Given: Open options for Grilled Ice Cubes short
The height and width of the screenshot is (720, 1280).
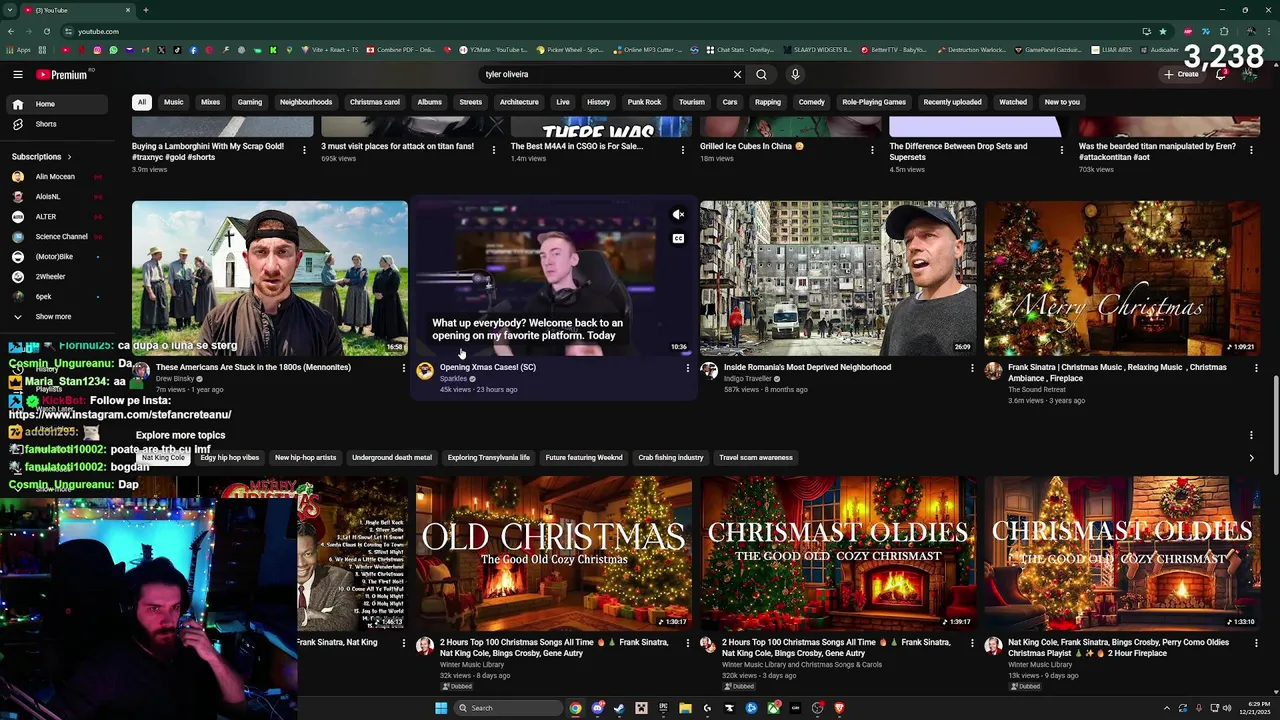Looking at the screenshot, I should pos(872,150).
